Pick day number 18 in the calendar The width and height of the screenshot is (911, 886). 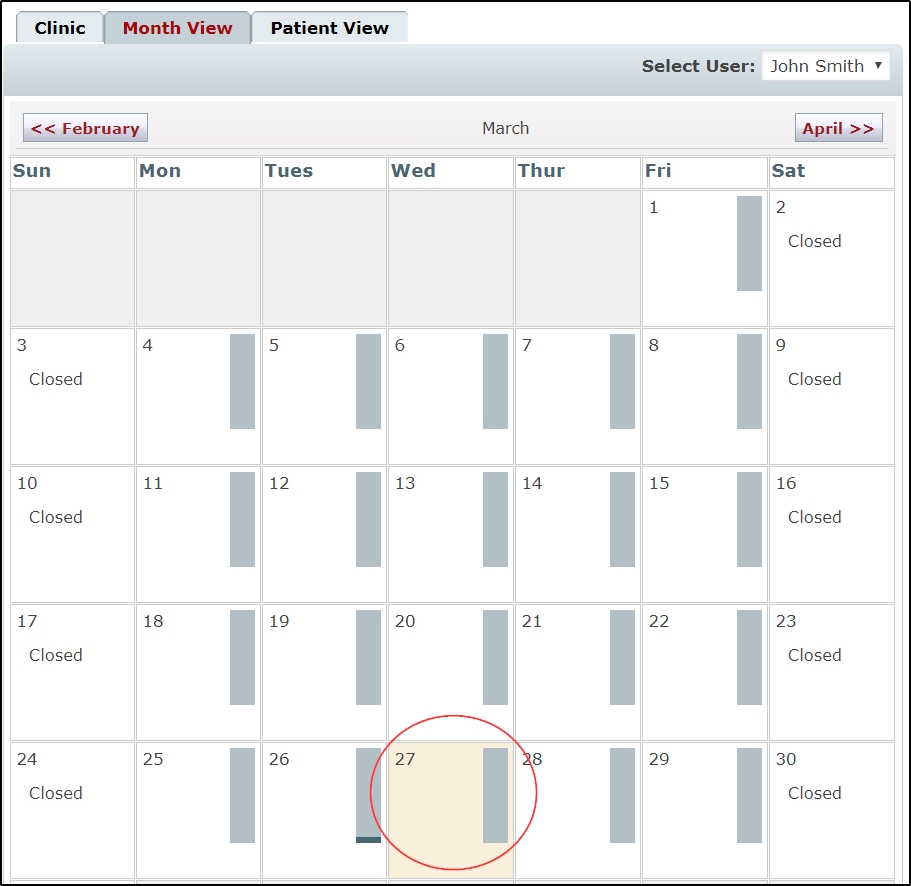point(153,621)
